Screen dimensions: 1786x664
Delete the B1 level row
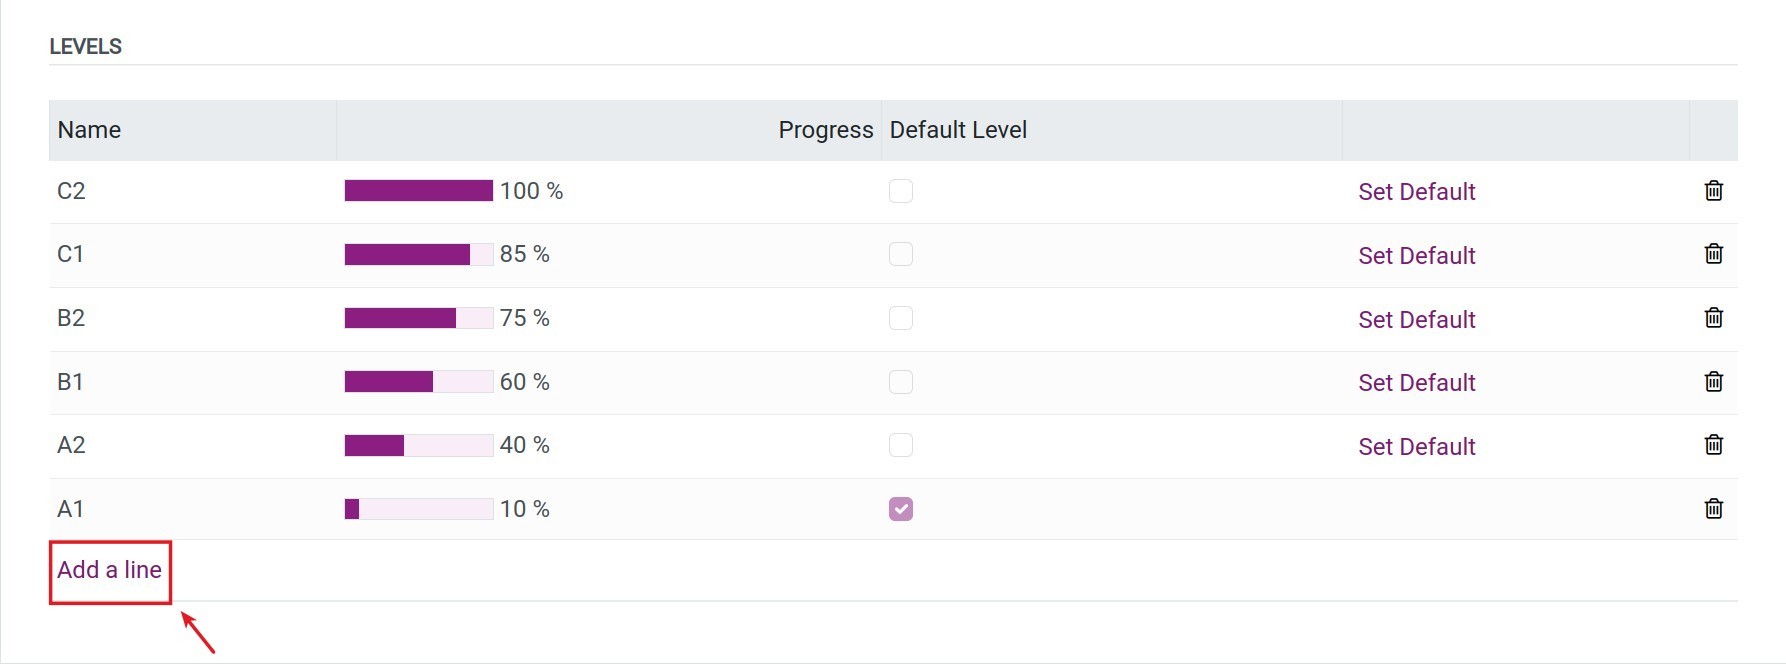pyautogui.click(x=1713, y=381)
